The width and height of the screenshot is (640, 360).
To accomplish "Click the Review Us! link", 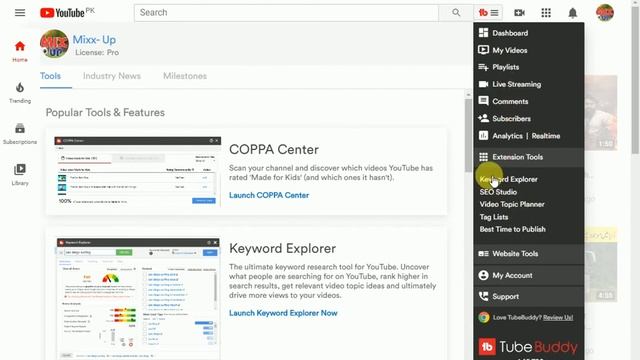I will pyautogui.click(x=558, y=318).
